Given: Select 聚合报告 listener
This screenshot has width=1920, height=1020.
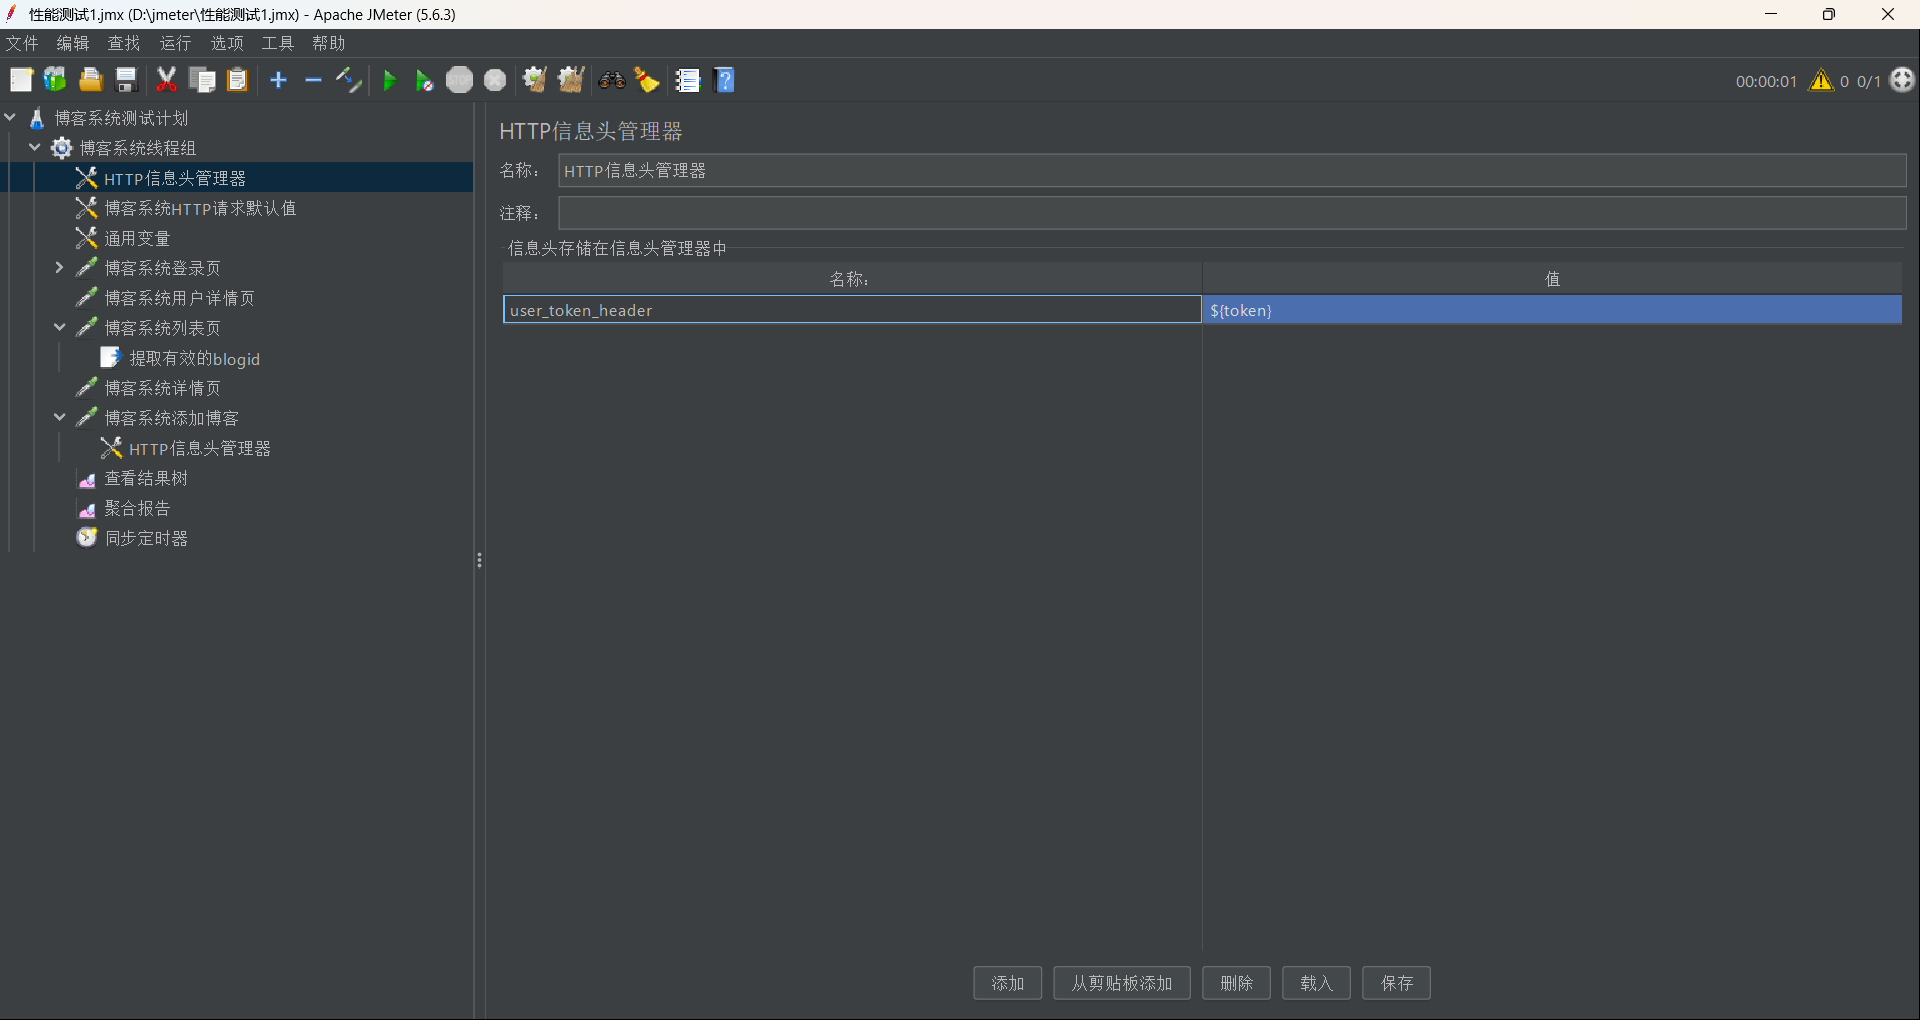Looking at the screenshot, I should pos(137,508).
